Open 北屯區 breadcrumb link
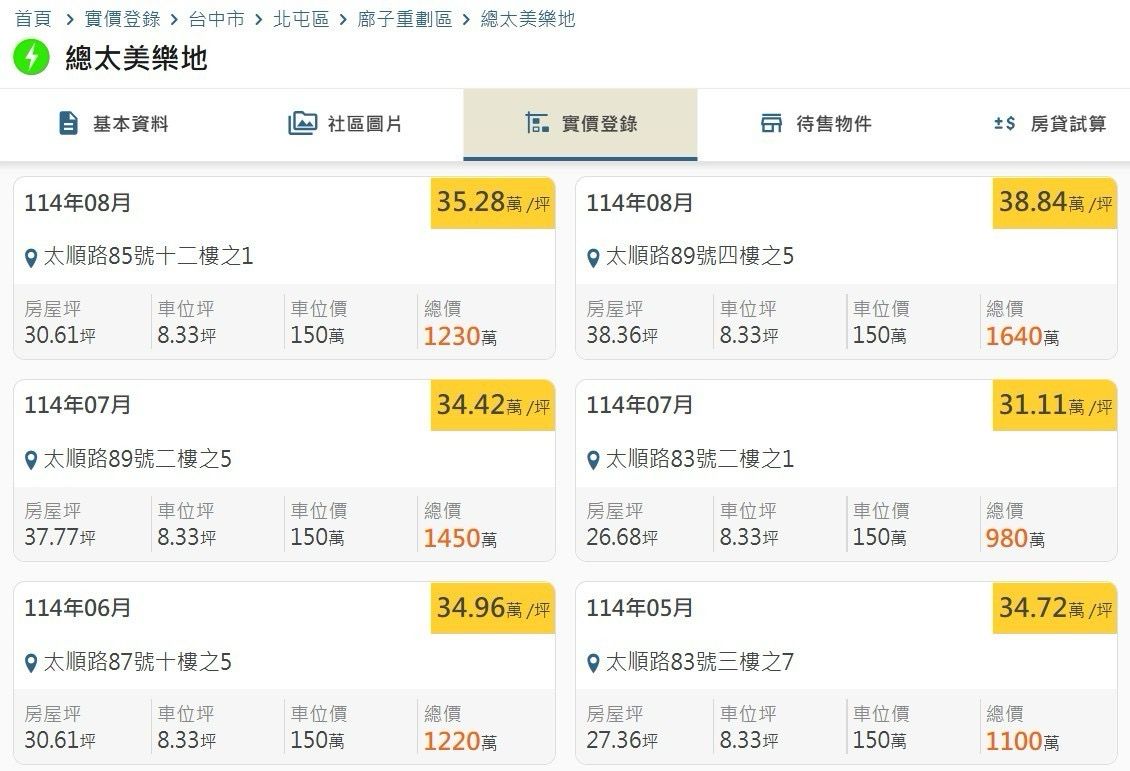 [301, 19]
